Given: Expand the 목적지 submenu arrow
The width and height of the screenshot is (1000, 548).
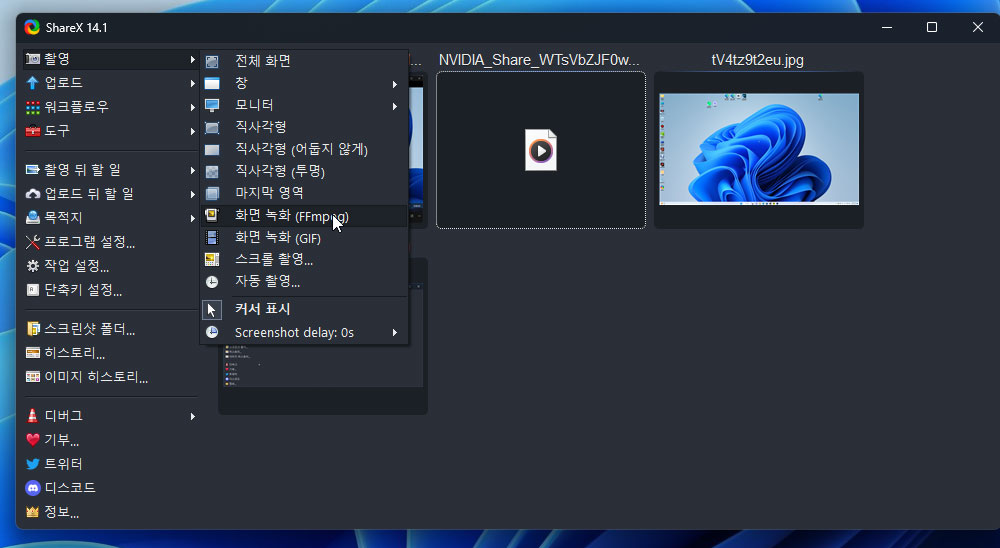Looking at the screenshot, I should coord(192,219).
